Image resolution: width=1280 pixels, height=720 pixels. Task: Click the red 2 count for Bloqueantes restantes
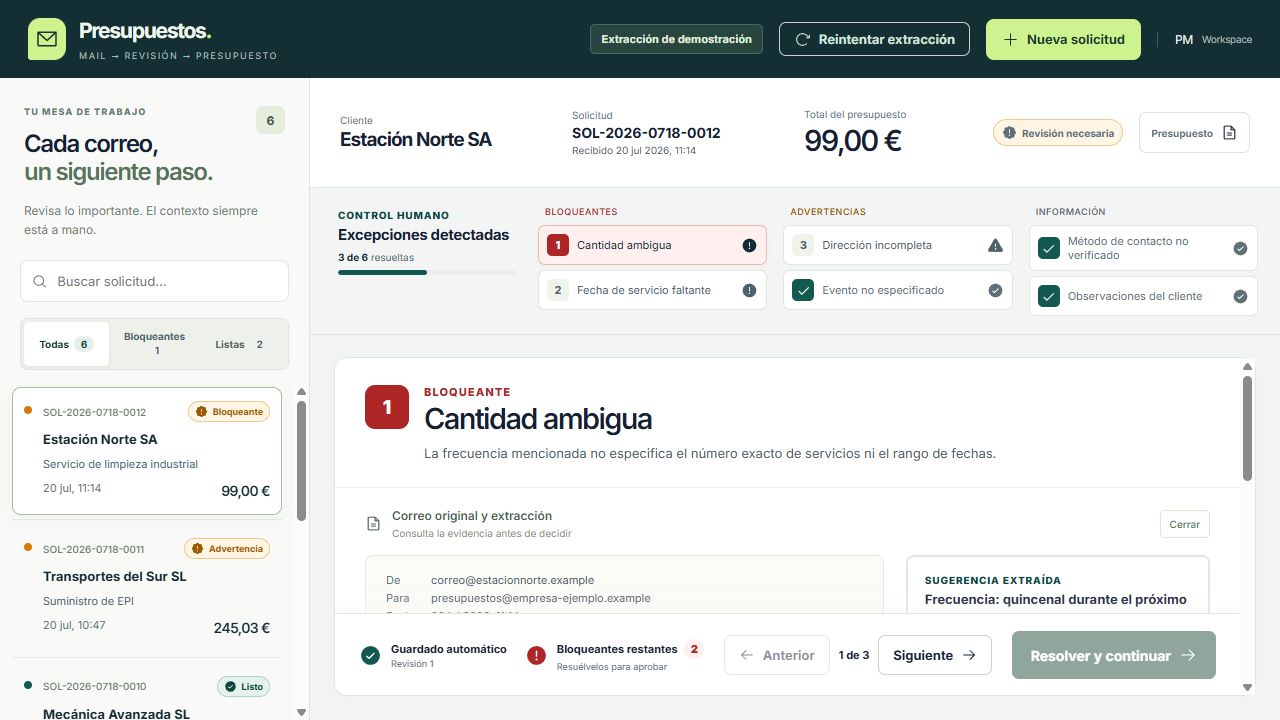(x=694, y=649)
